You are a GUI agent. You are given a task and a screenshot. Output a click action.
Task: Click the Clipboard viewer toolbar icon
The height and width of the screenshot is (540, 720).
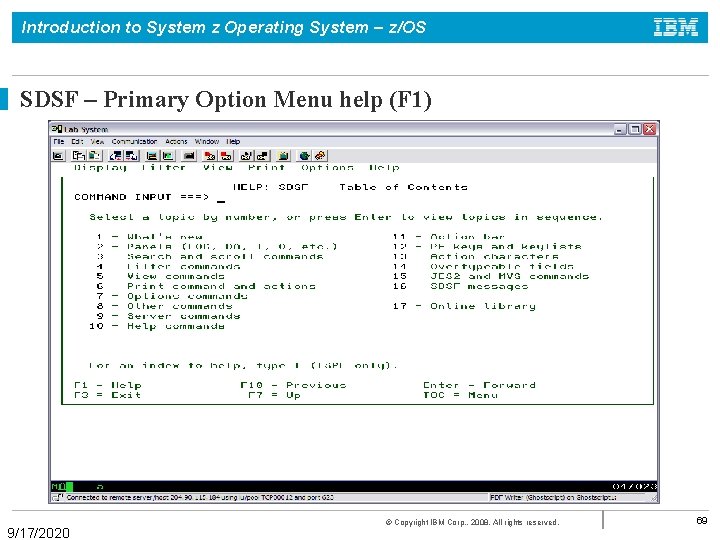283,156
